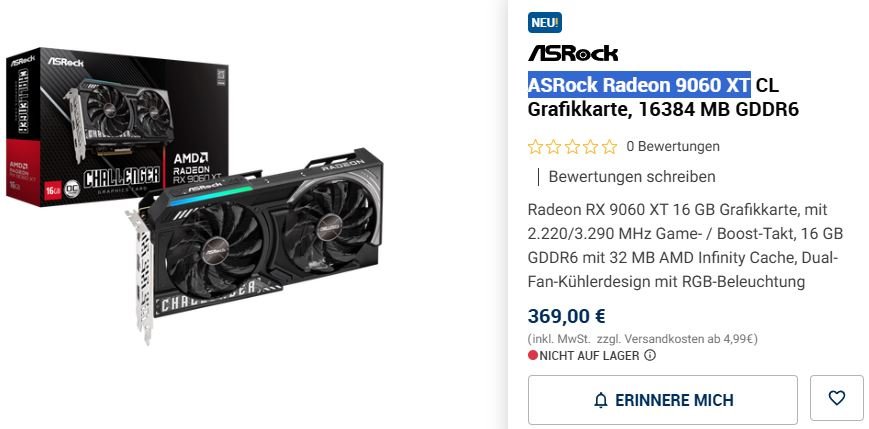Click the Challenger retail box image

pos(117,127)
